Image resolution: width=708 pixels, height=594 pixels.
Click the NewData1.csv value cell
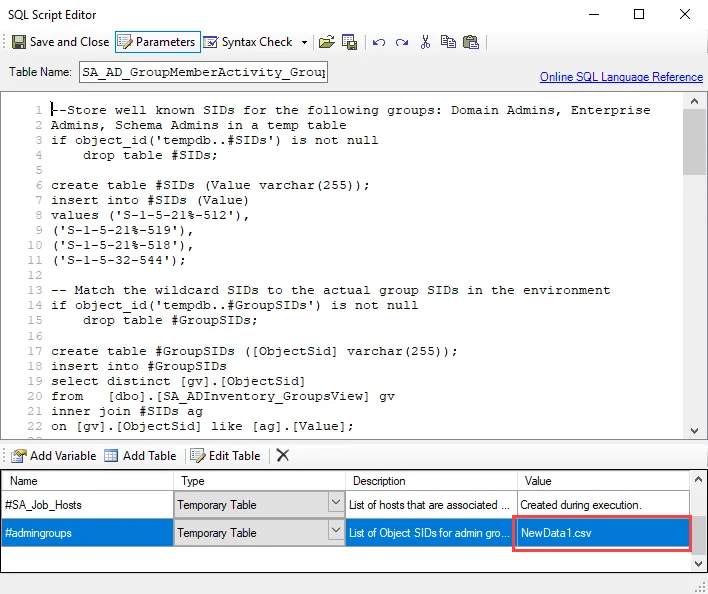[x=602, y=533]
